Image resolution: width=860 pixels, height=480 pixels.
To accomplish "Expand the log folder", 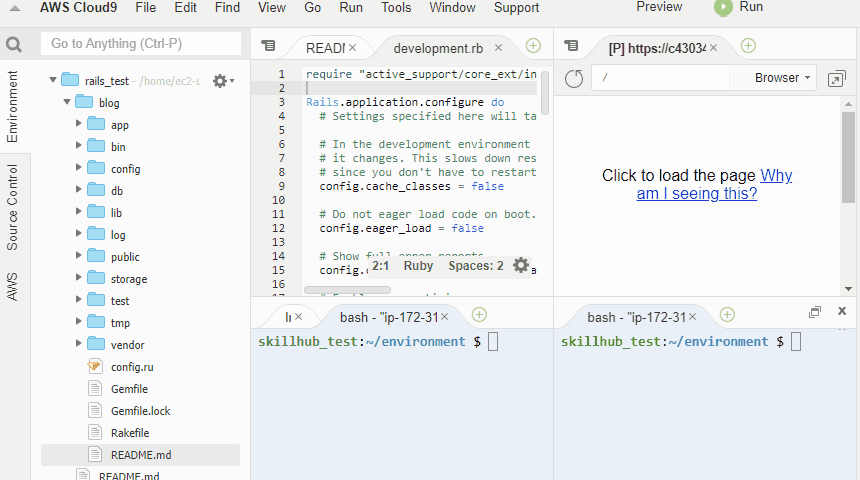I will pos(78,234).
